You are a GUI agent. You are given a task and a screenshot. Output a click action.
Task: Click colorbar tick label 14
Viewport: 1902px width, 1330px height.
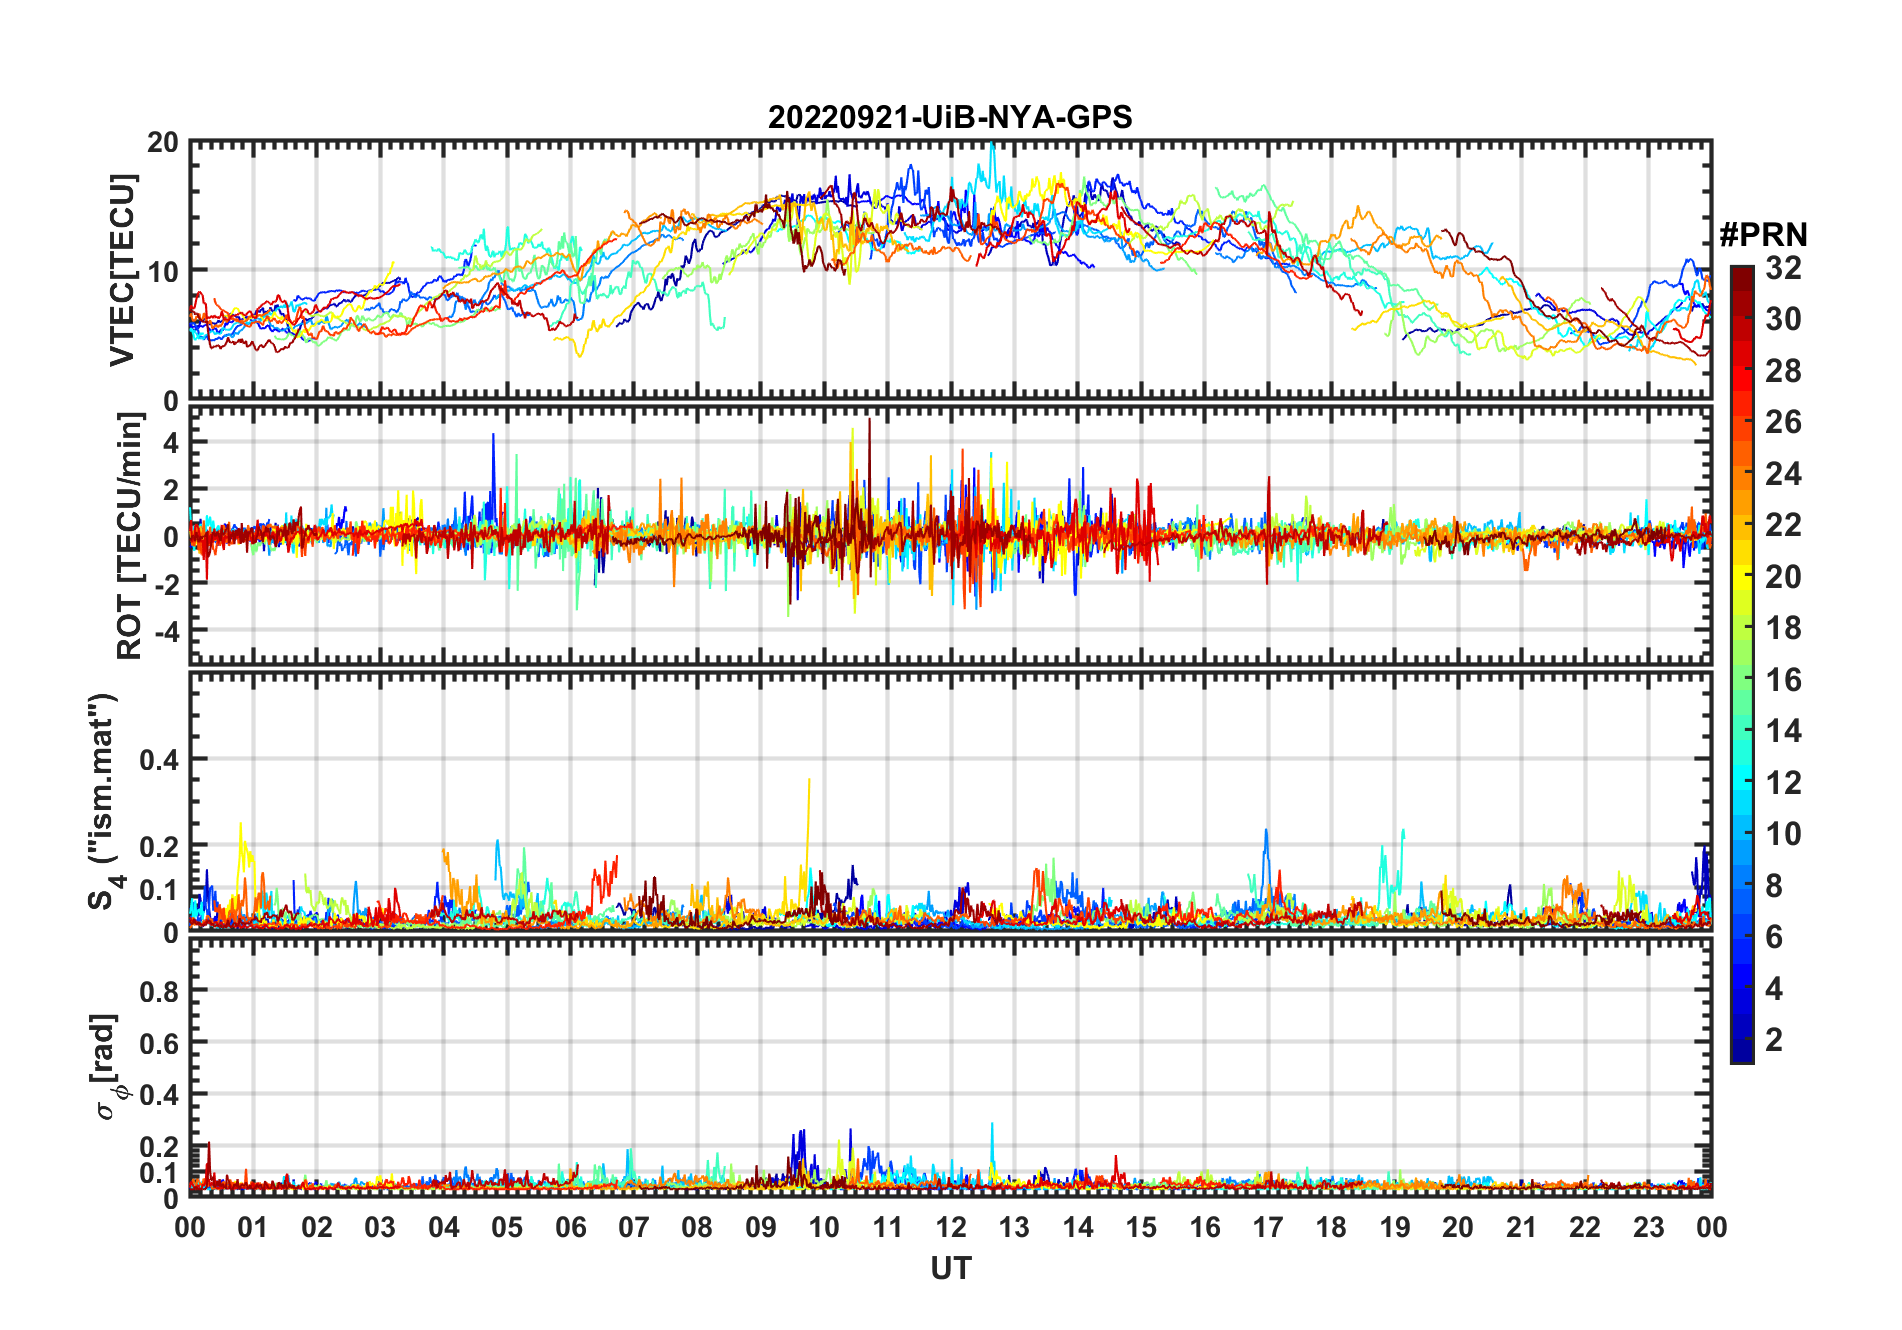coord(1783,731)
